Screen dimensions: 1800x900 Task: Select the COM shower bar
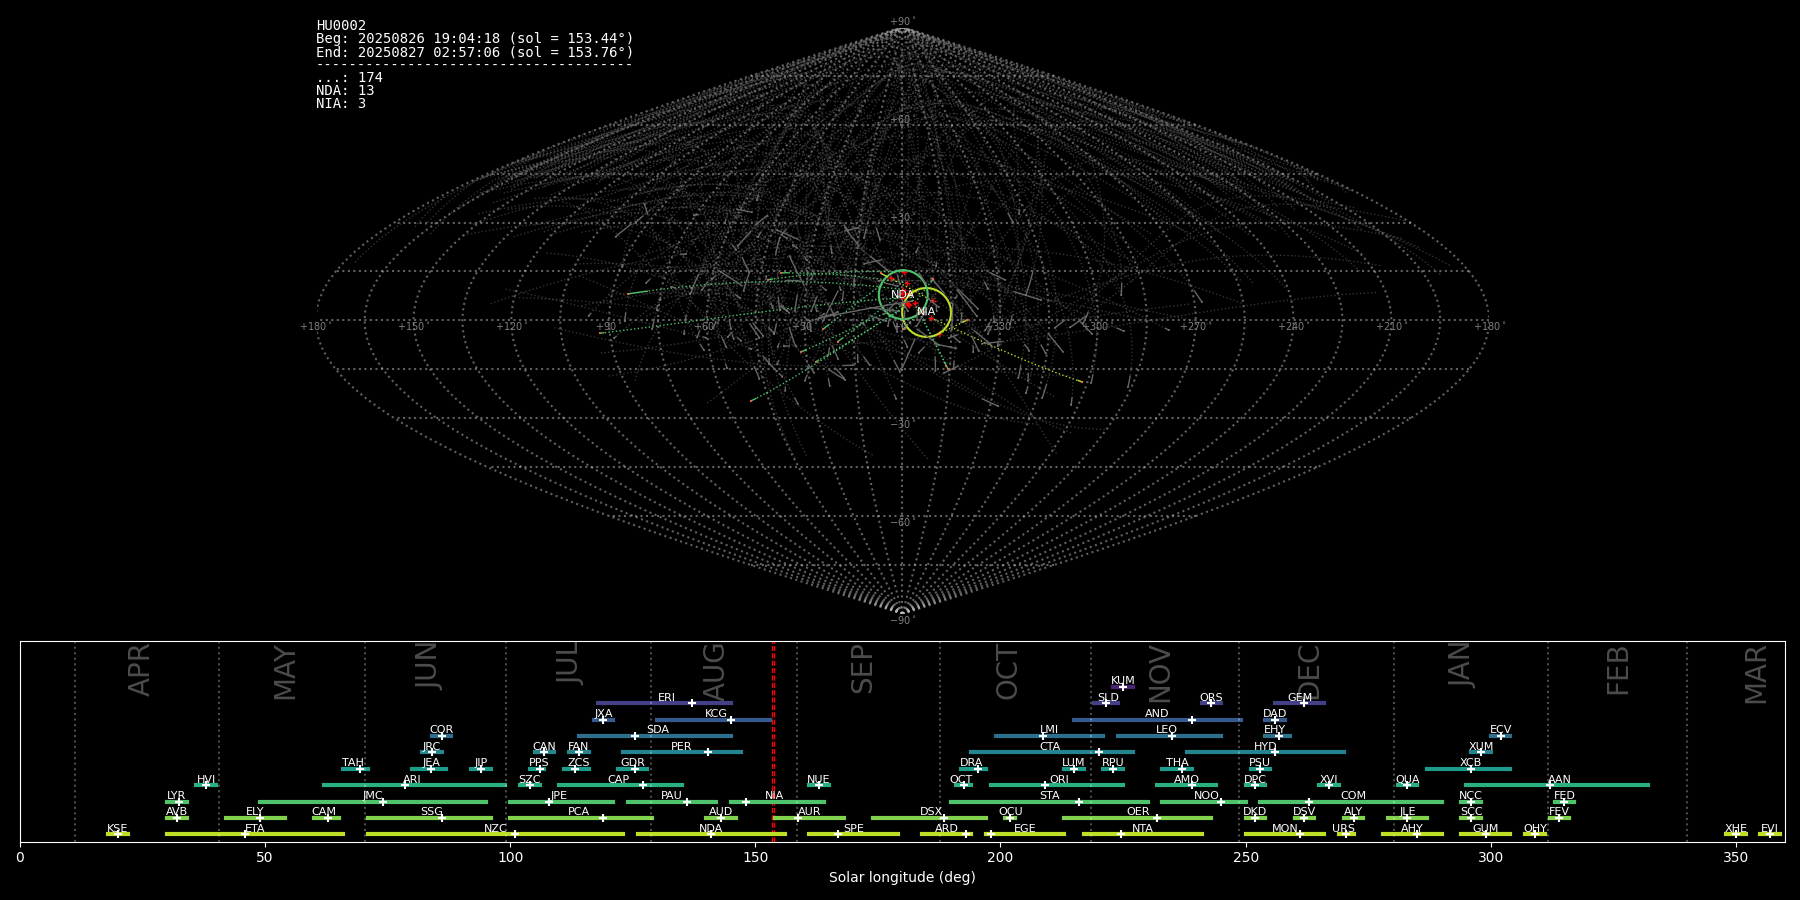[1350, 802]
